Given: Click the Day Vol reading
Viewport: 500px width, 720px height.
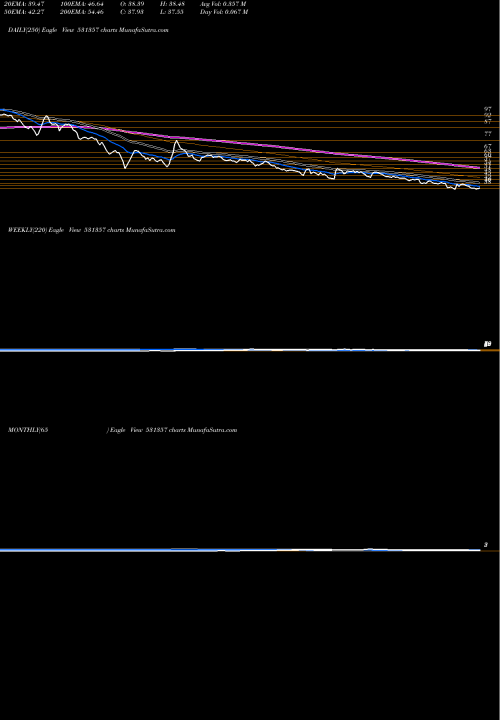Looking at the screenshot, I should (224, 12).
